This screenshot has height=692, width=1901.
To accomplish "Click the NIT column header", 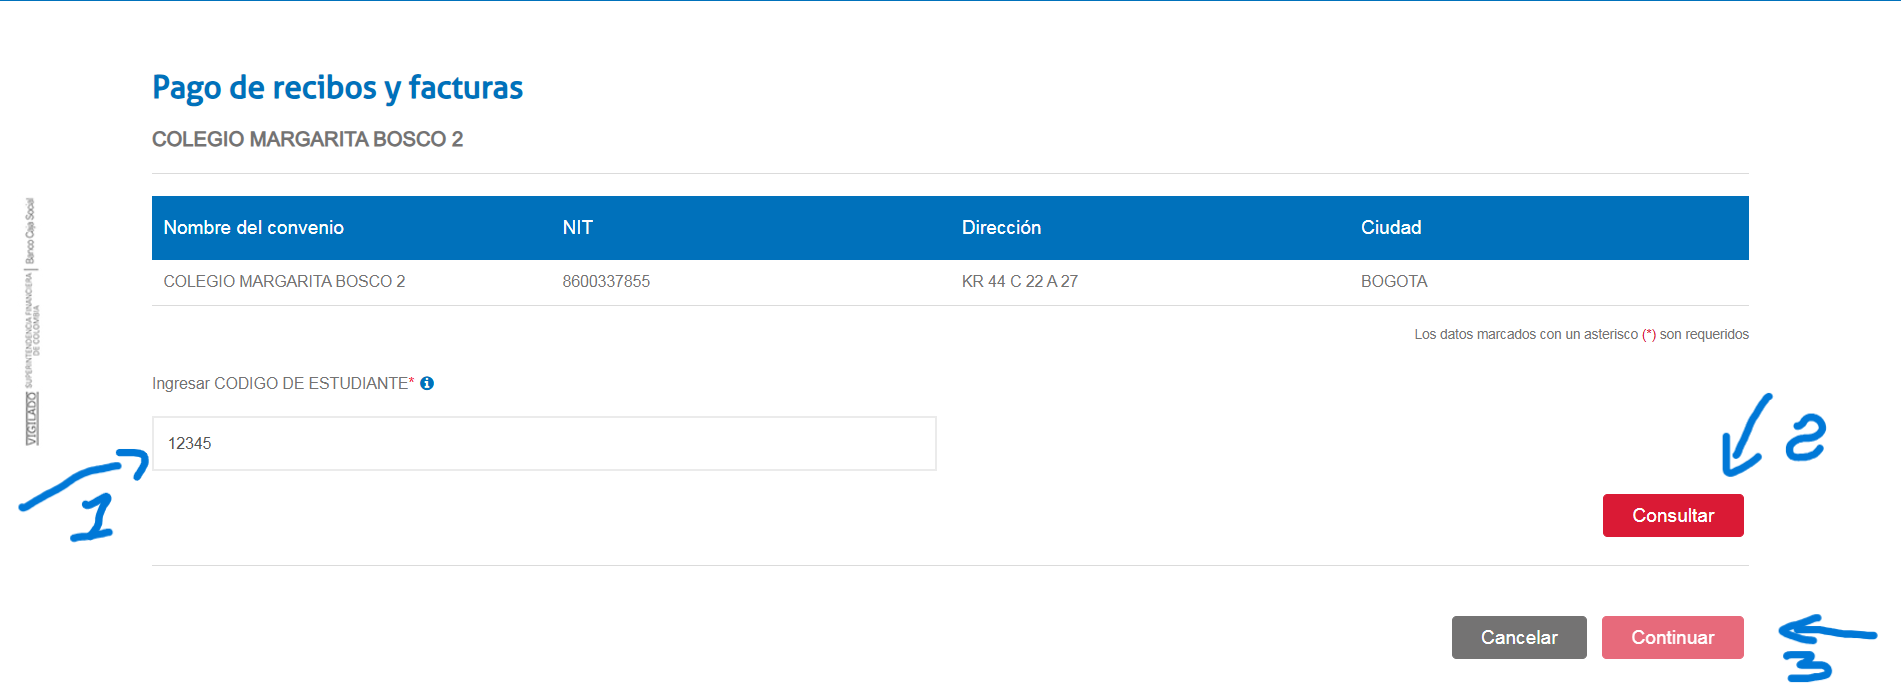I will pos(577,228).
